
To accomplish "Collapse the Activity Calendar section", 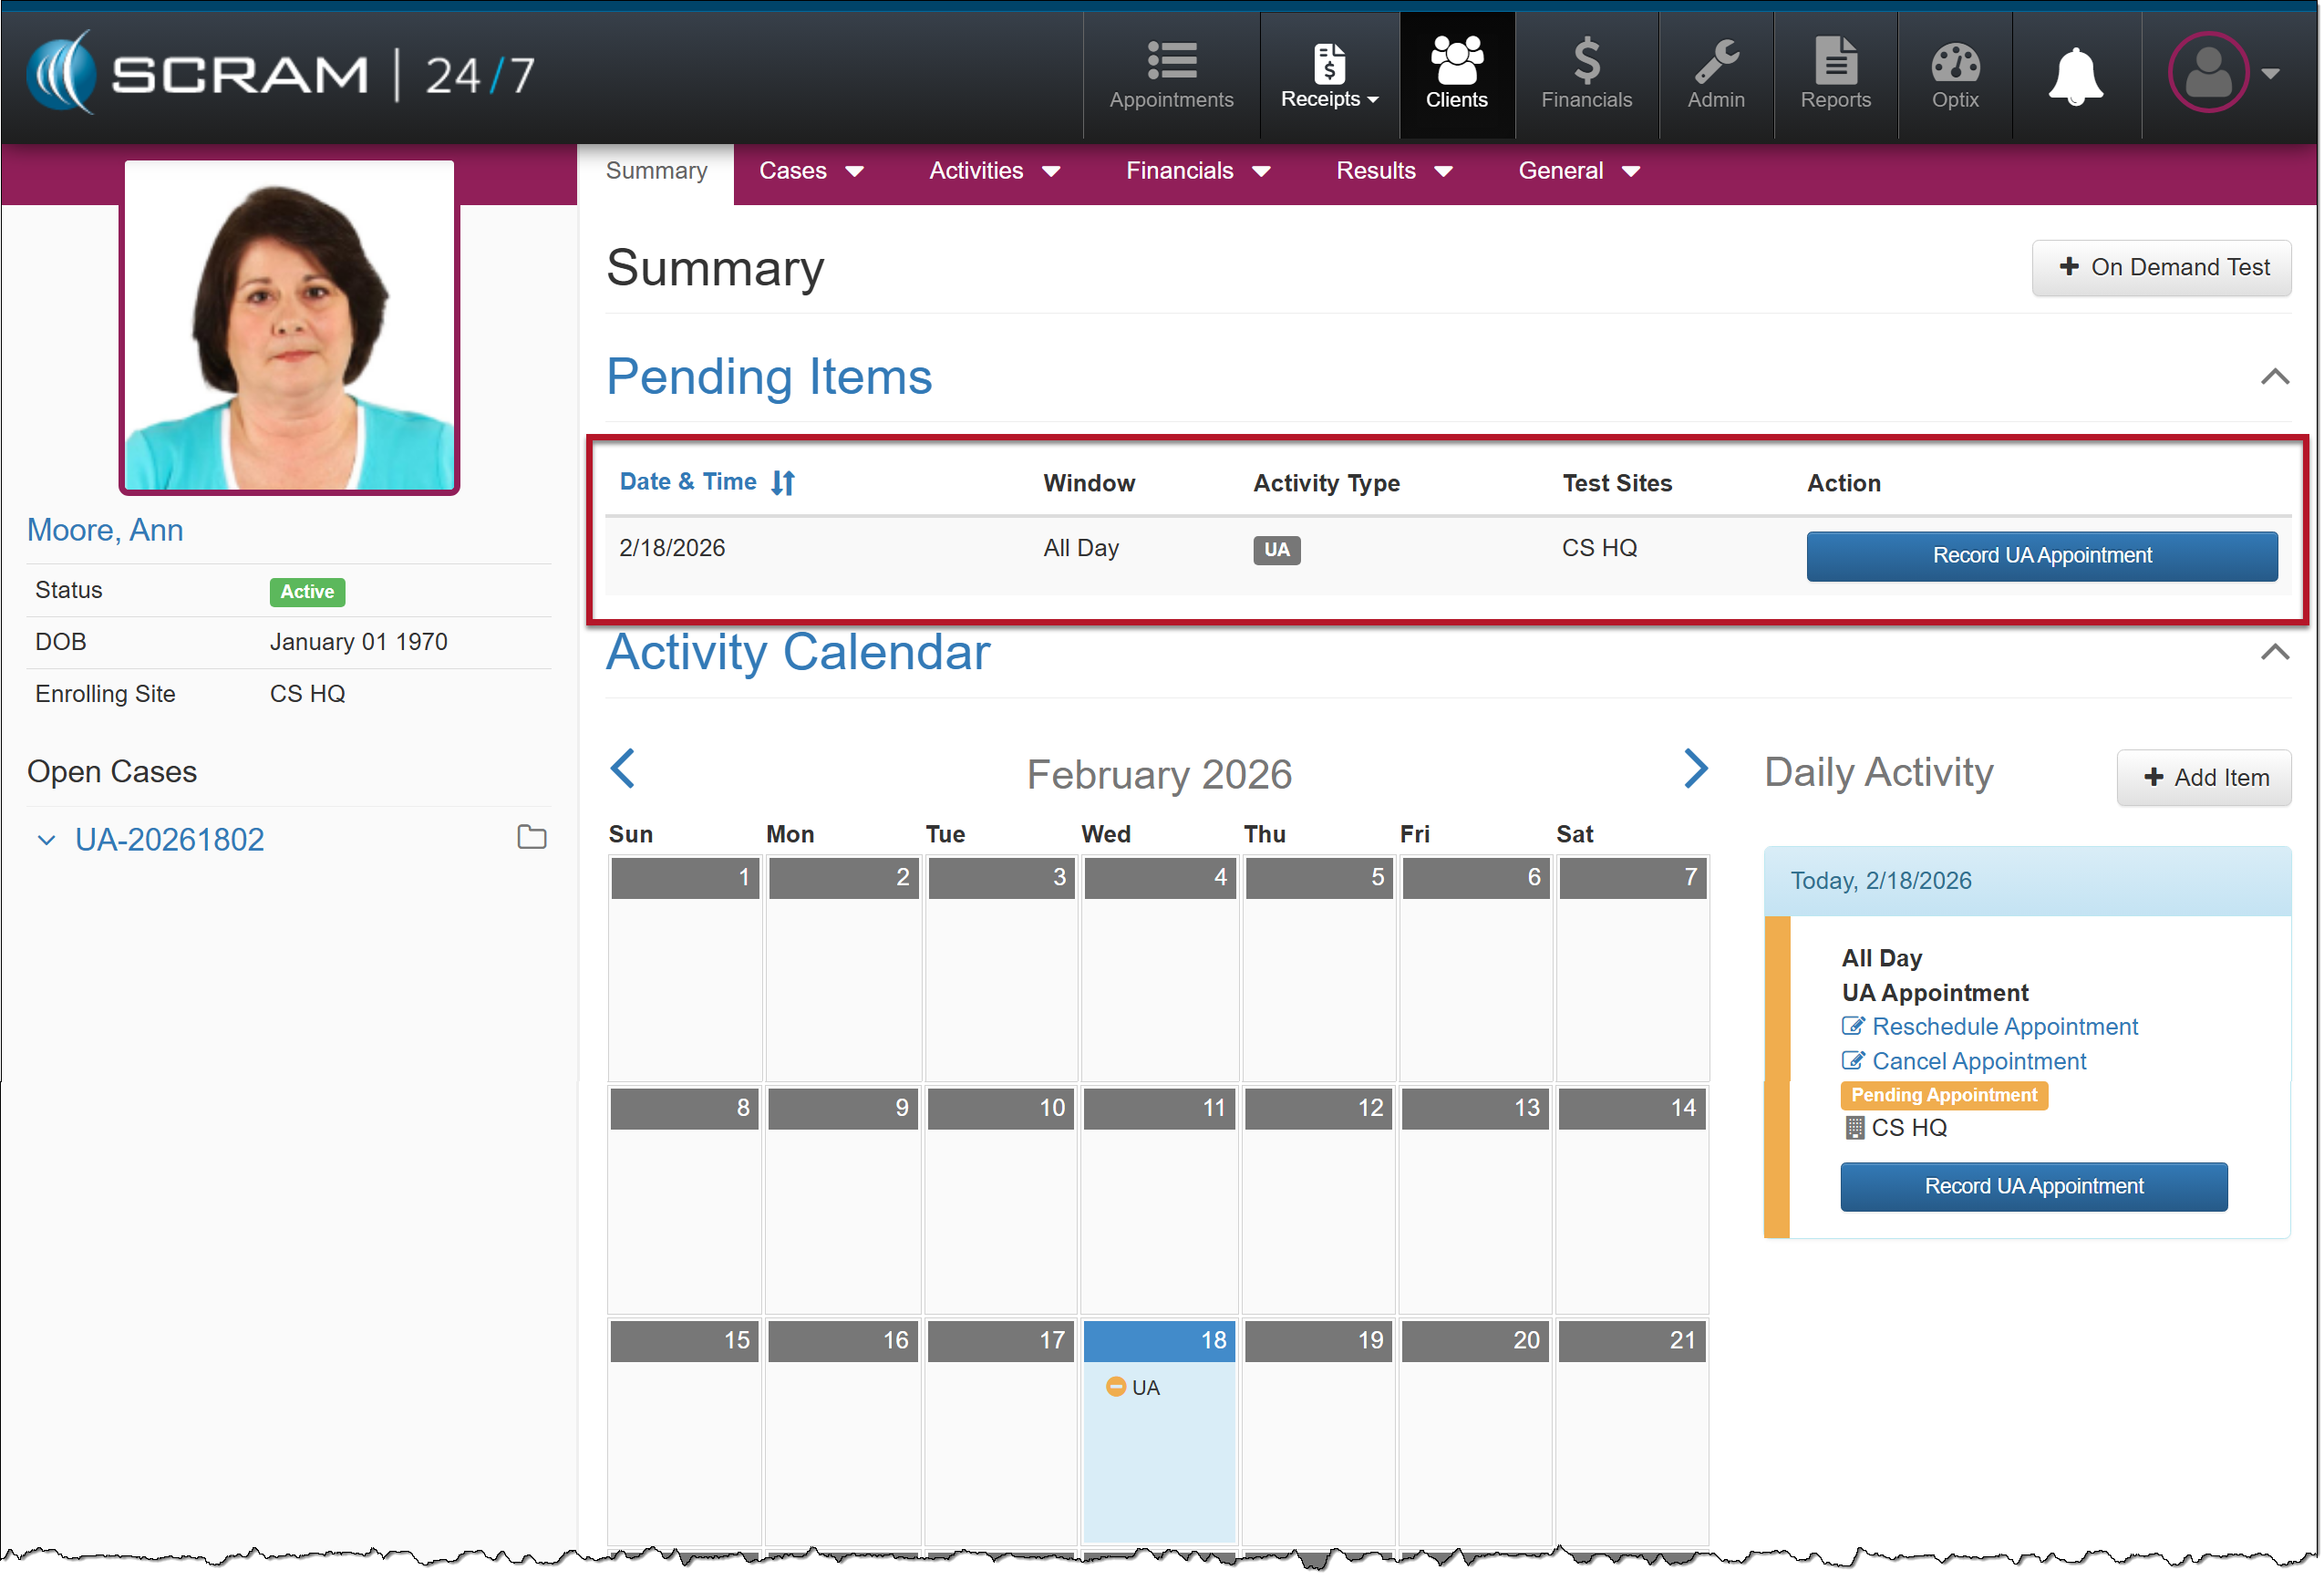I will click(x=2275, y=653).
